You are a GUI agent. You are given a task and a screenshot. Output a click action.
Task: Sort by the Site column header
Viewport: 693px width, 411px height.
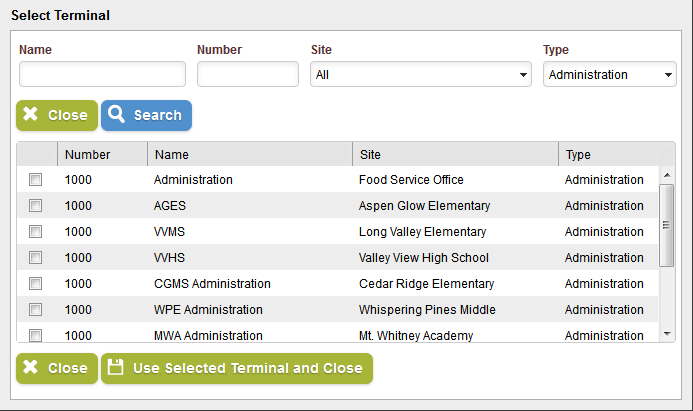pos(455,154)
